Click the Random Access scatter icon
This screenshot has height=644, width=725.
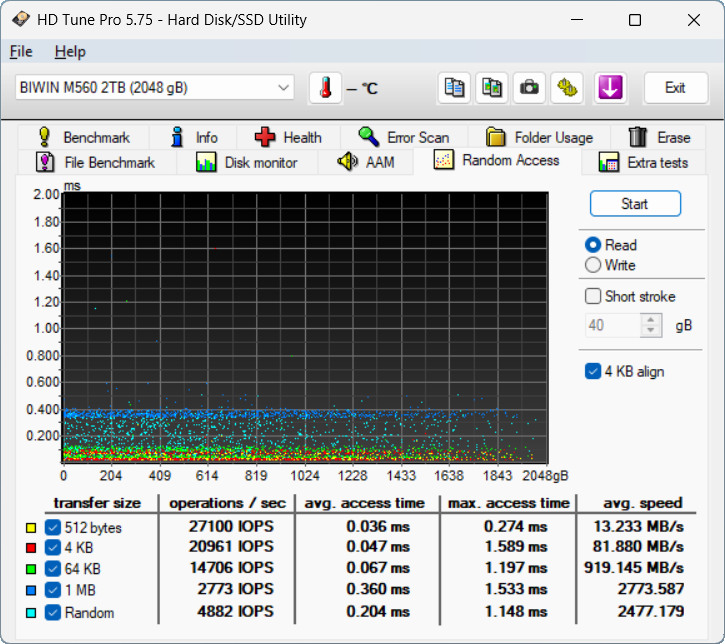pyautogui.click(x=443, y=160)
